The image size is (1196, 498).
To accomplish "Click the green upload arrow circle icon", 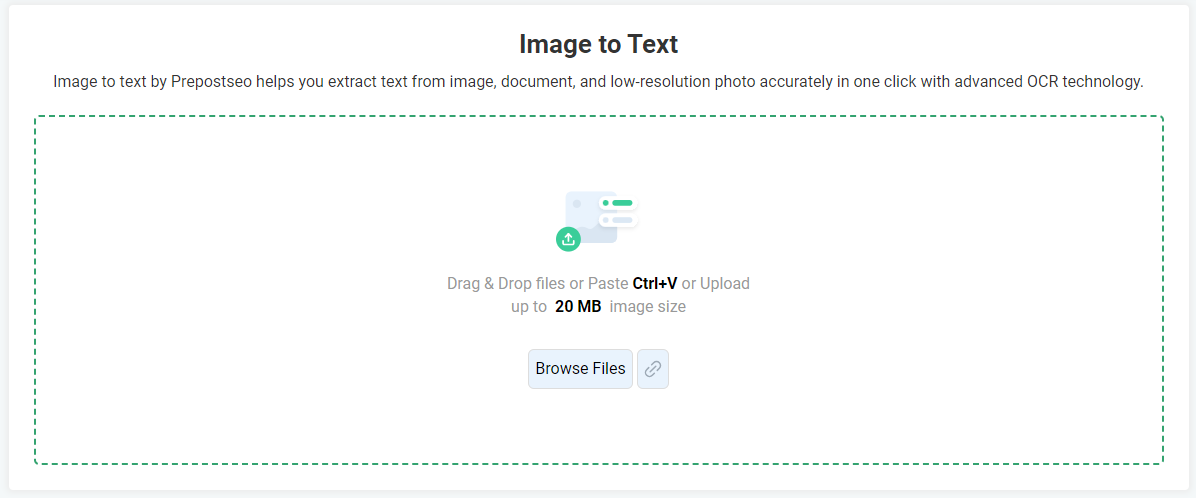I will coord(568,239).
